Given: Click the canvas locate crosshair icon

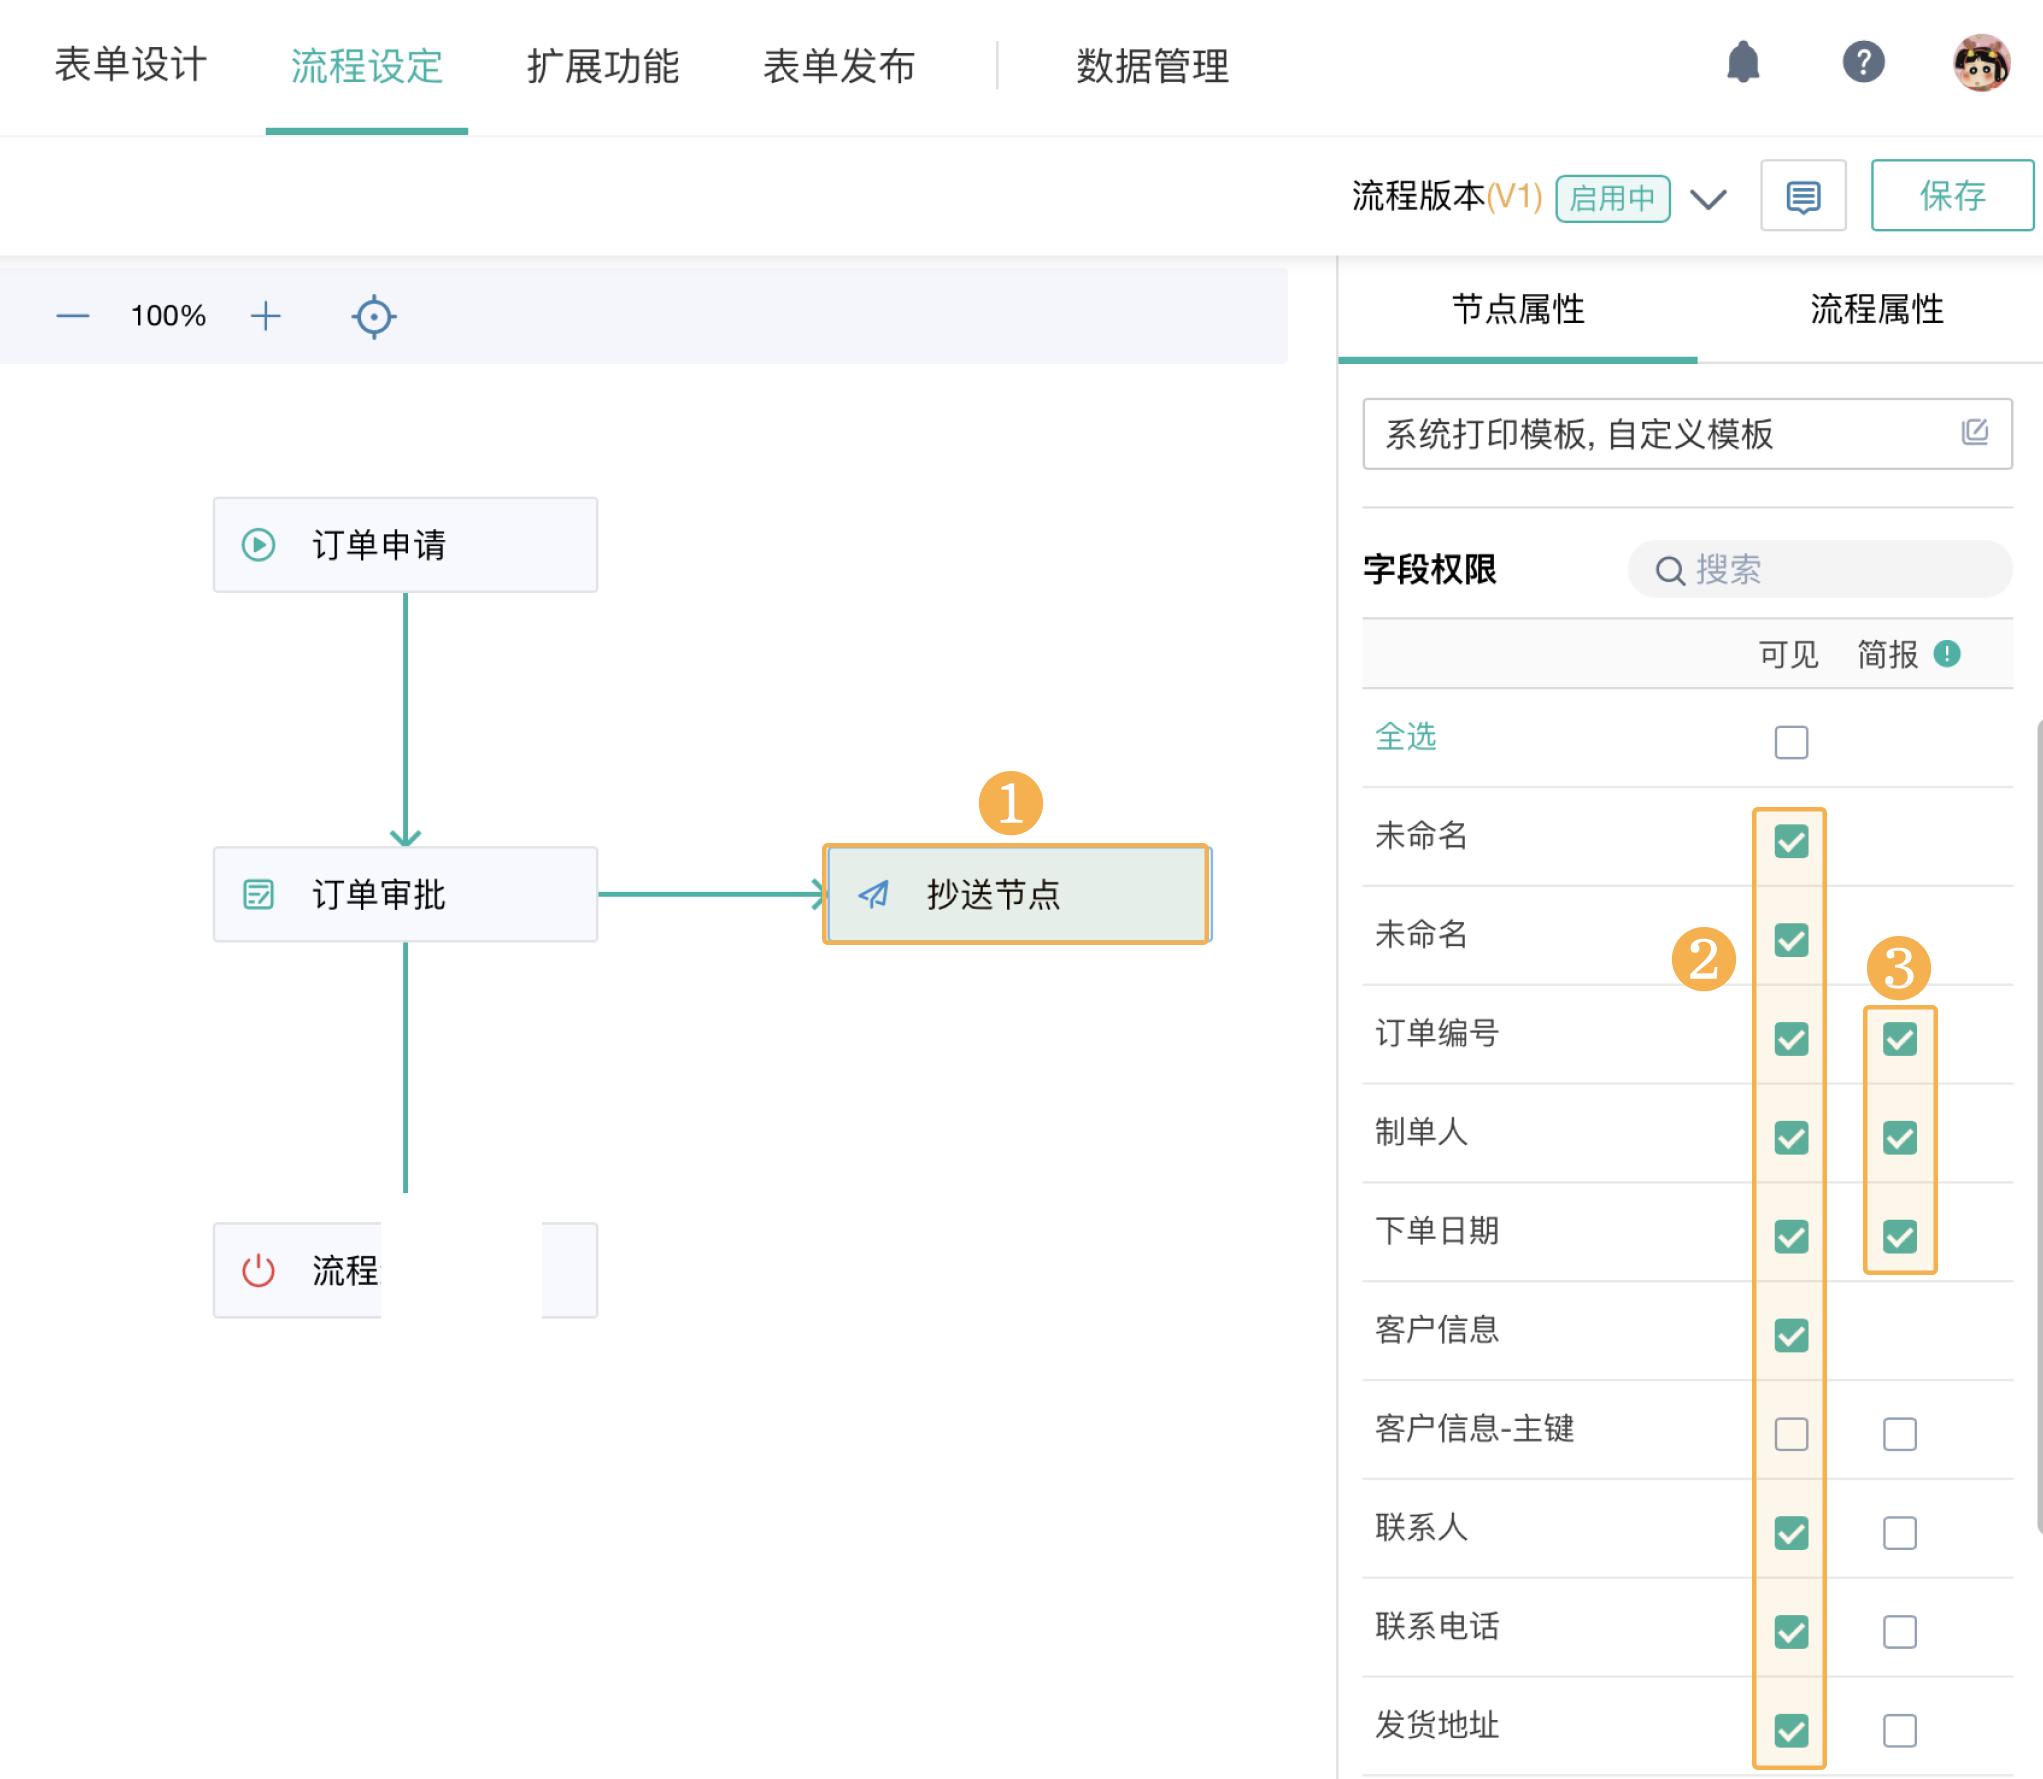Looking at the screenshot, I should coord(373,316).
